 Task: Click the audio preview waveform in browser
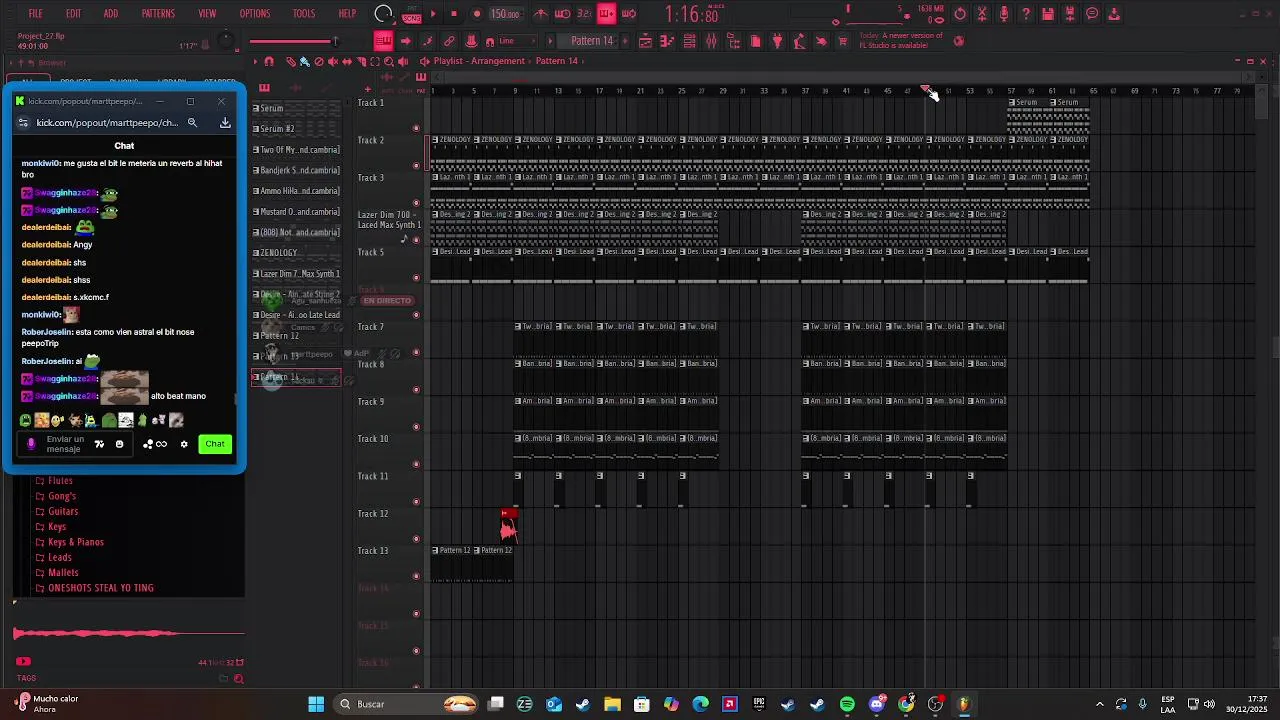point(129,632)
